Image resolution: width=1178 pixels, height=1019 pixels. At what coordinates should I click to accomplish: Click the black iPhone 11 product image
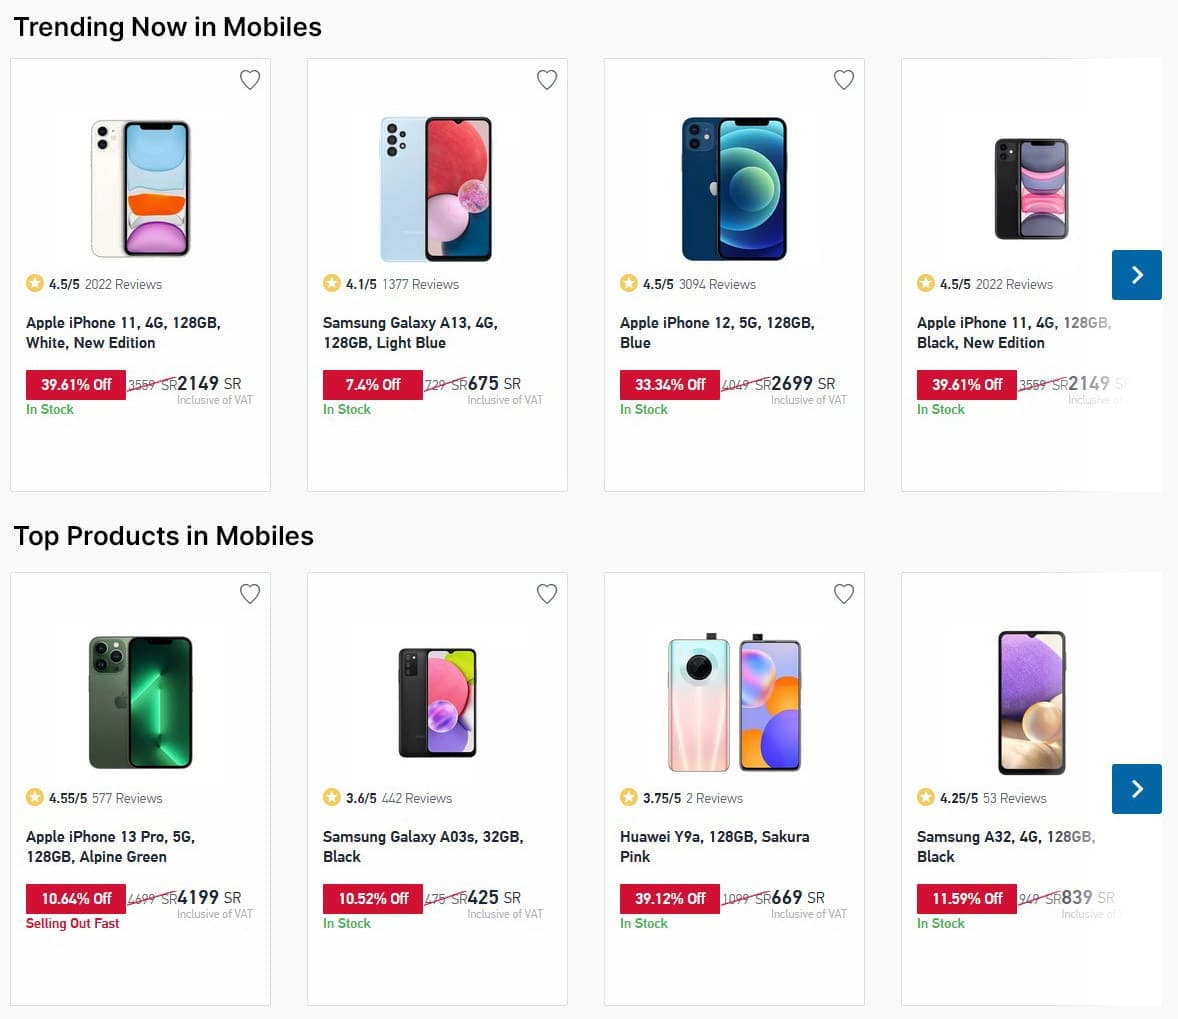coord(1031,189)
